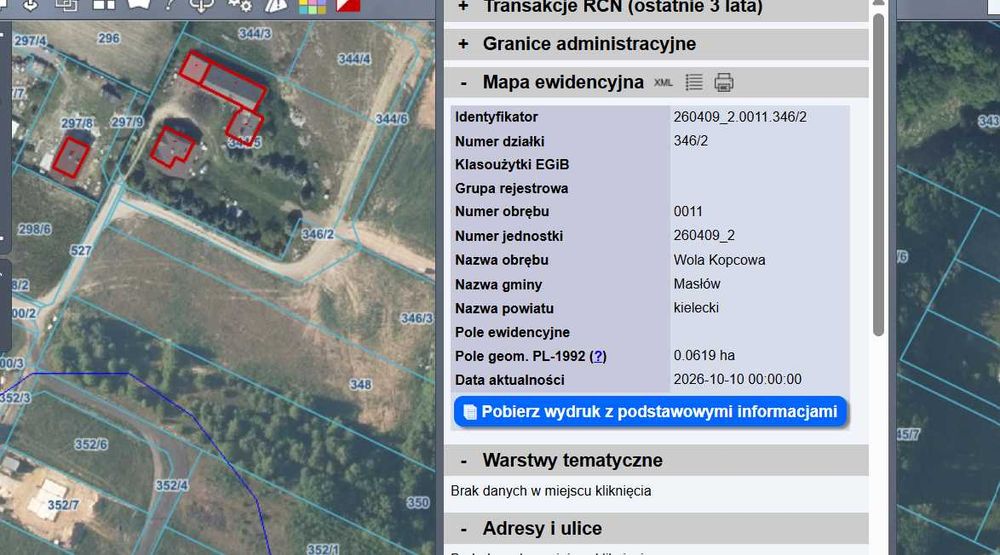Click the red and white flag icon
The width and height of the screenshot is (1000, 555).
pos(348,5)
